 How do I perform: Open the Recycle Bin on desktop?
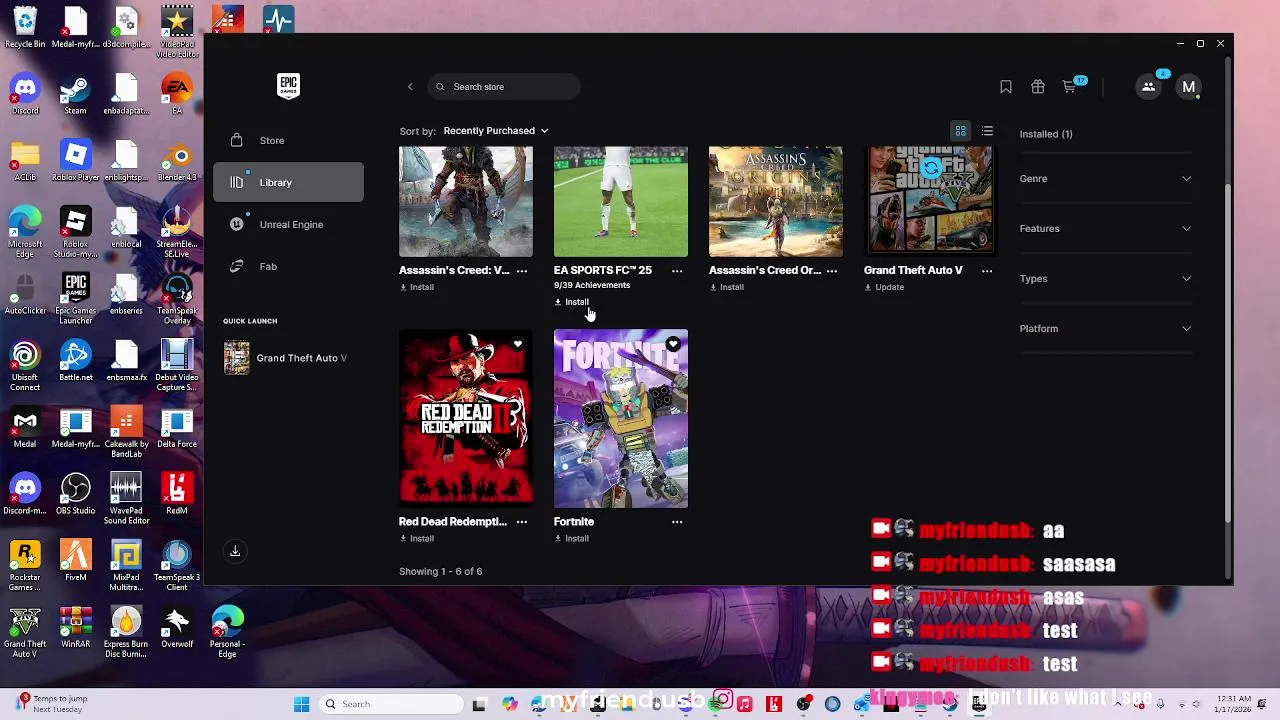(x=25, y=29)
